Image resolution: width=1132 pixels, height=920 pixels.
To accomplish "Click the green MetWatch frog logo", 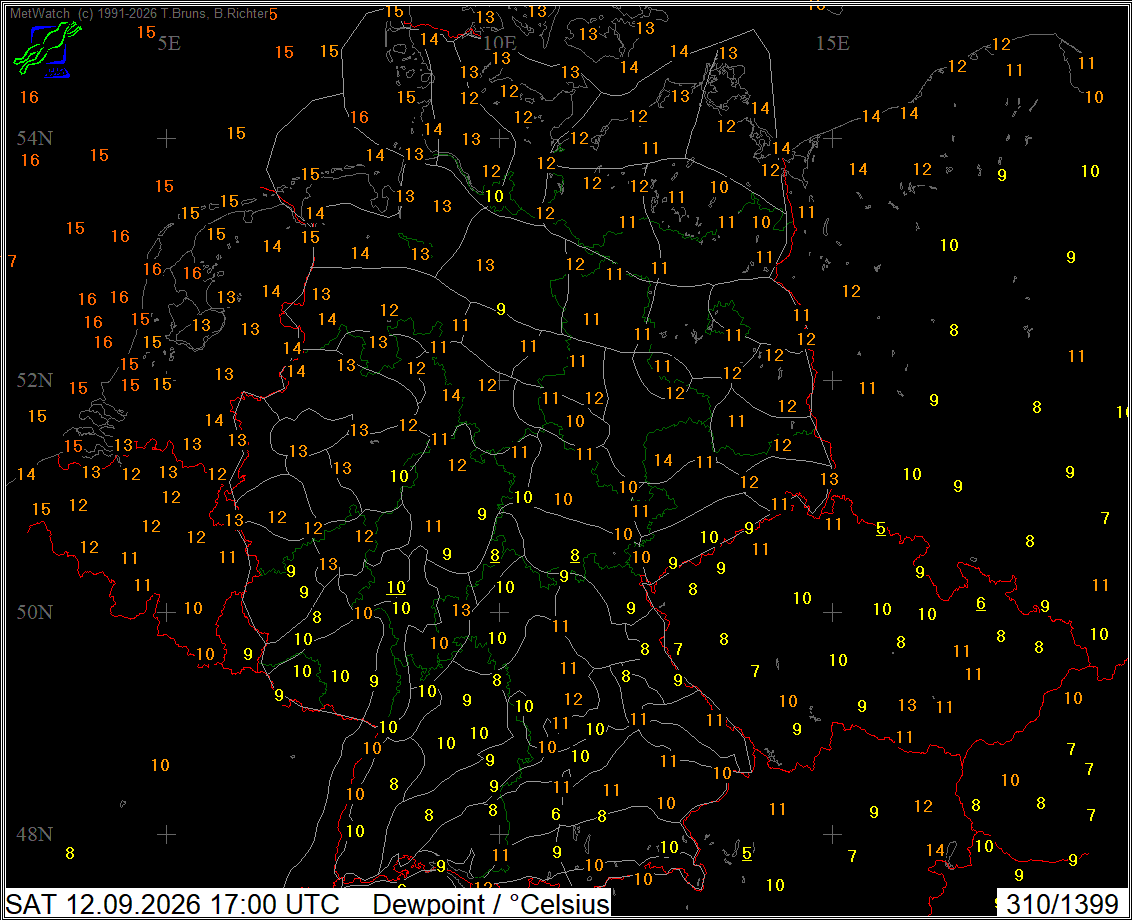I will 47,49.
